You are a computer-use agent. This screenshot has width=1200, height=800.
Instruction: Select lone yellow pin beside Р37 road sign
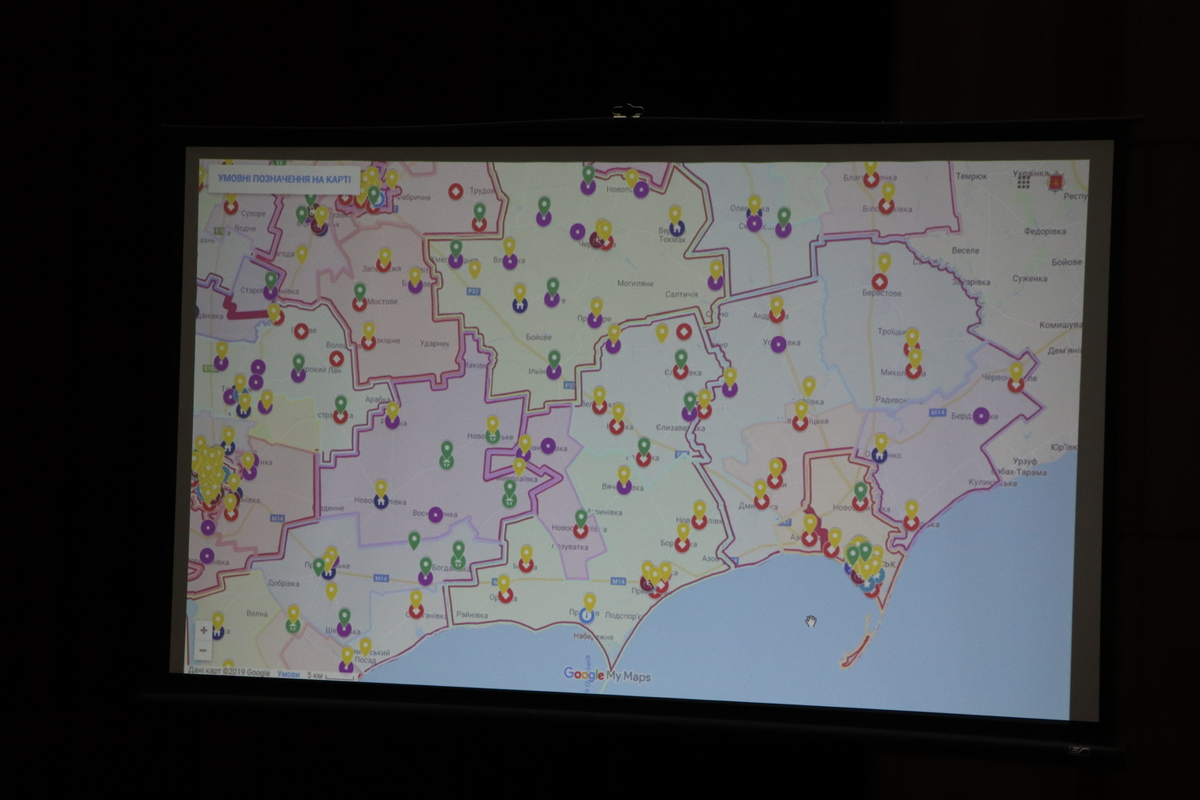[475, 269]
